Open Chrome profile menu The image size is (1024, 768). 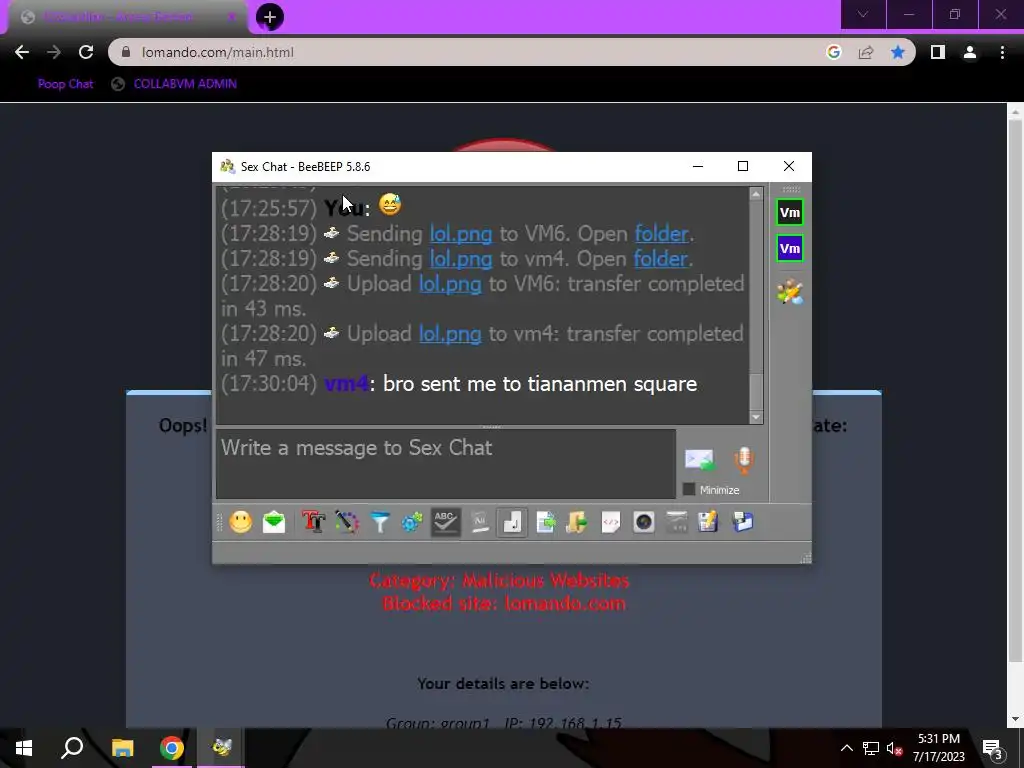(x=970, y=52)
